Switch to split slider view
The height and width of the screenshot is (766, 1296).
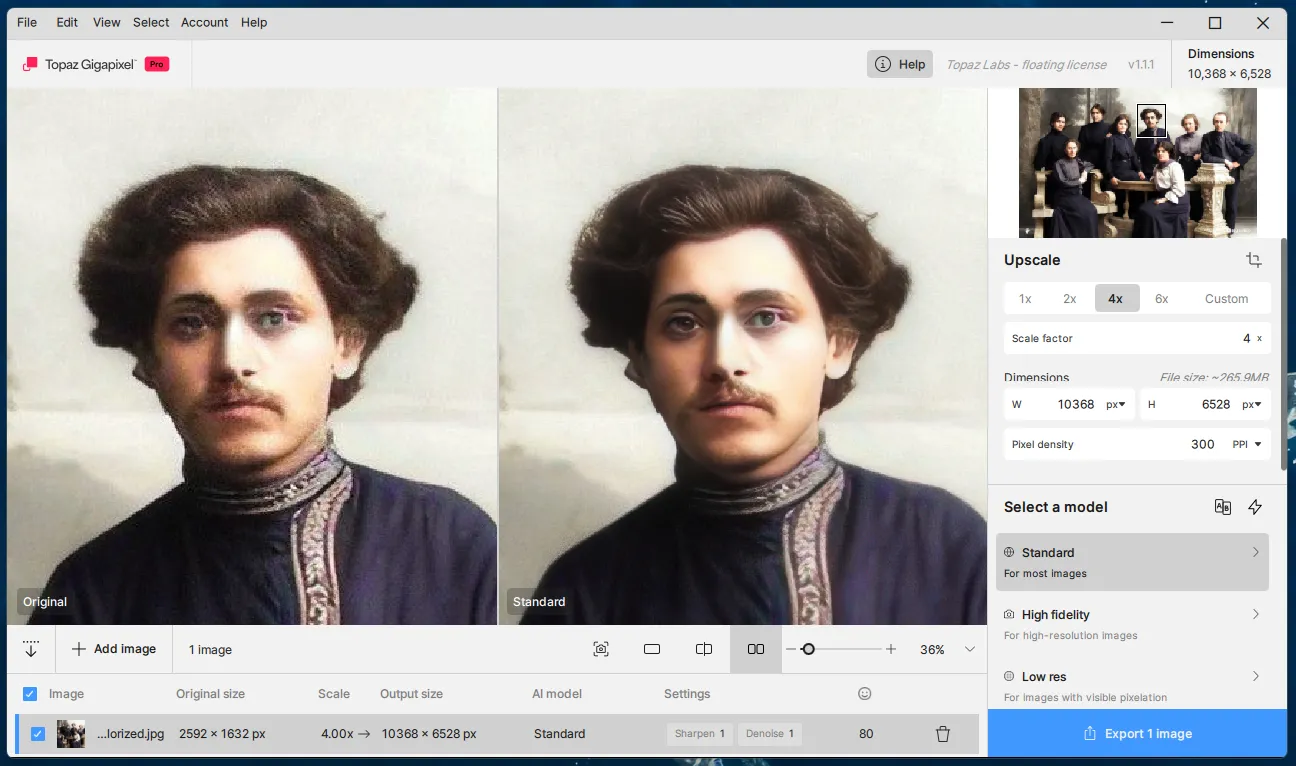[704, 649]
